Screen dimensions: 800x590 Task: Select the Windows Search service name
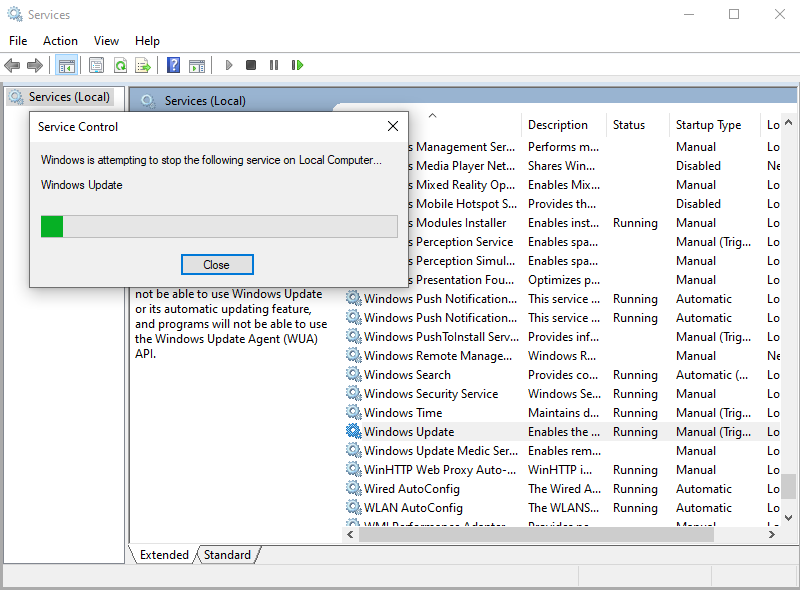pos(407,375)
